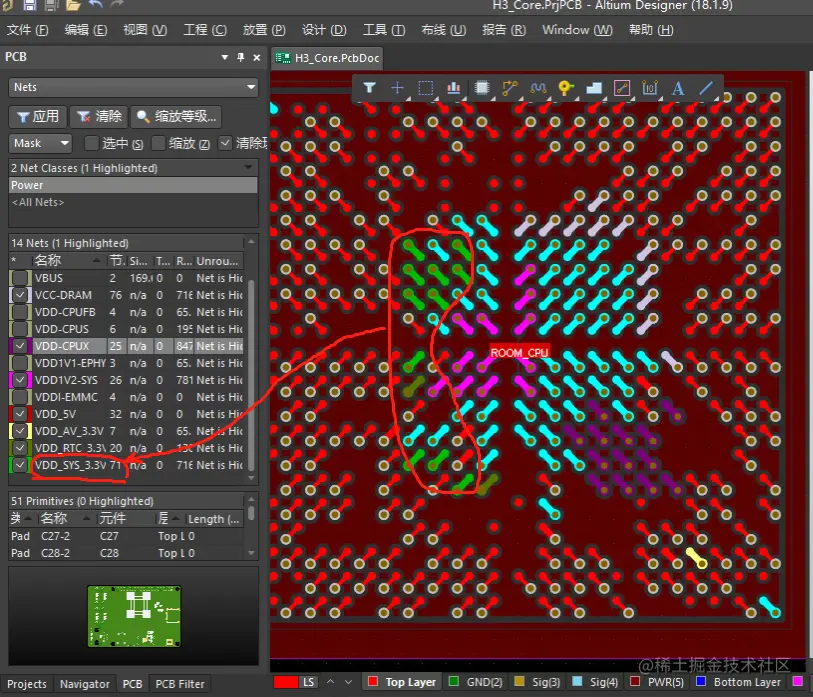Start interactive routing tool
This screenshot has width=813, height=697.
[x=510, y=88]
